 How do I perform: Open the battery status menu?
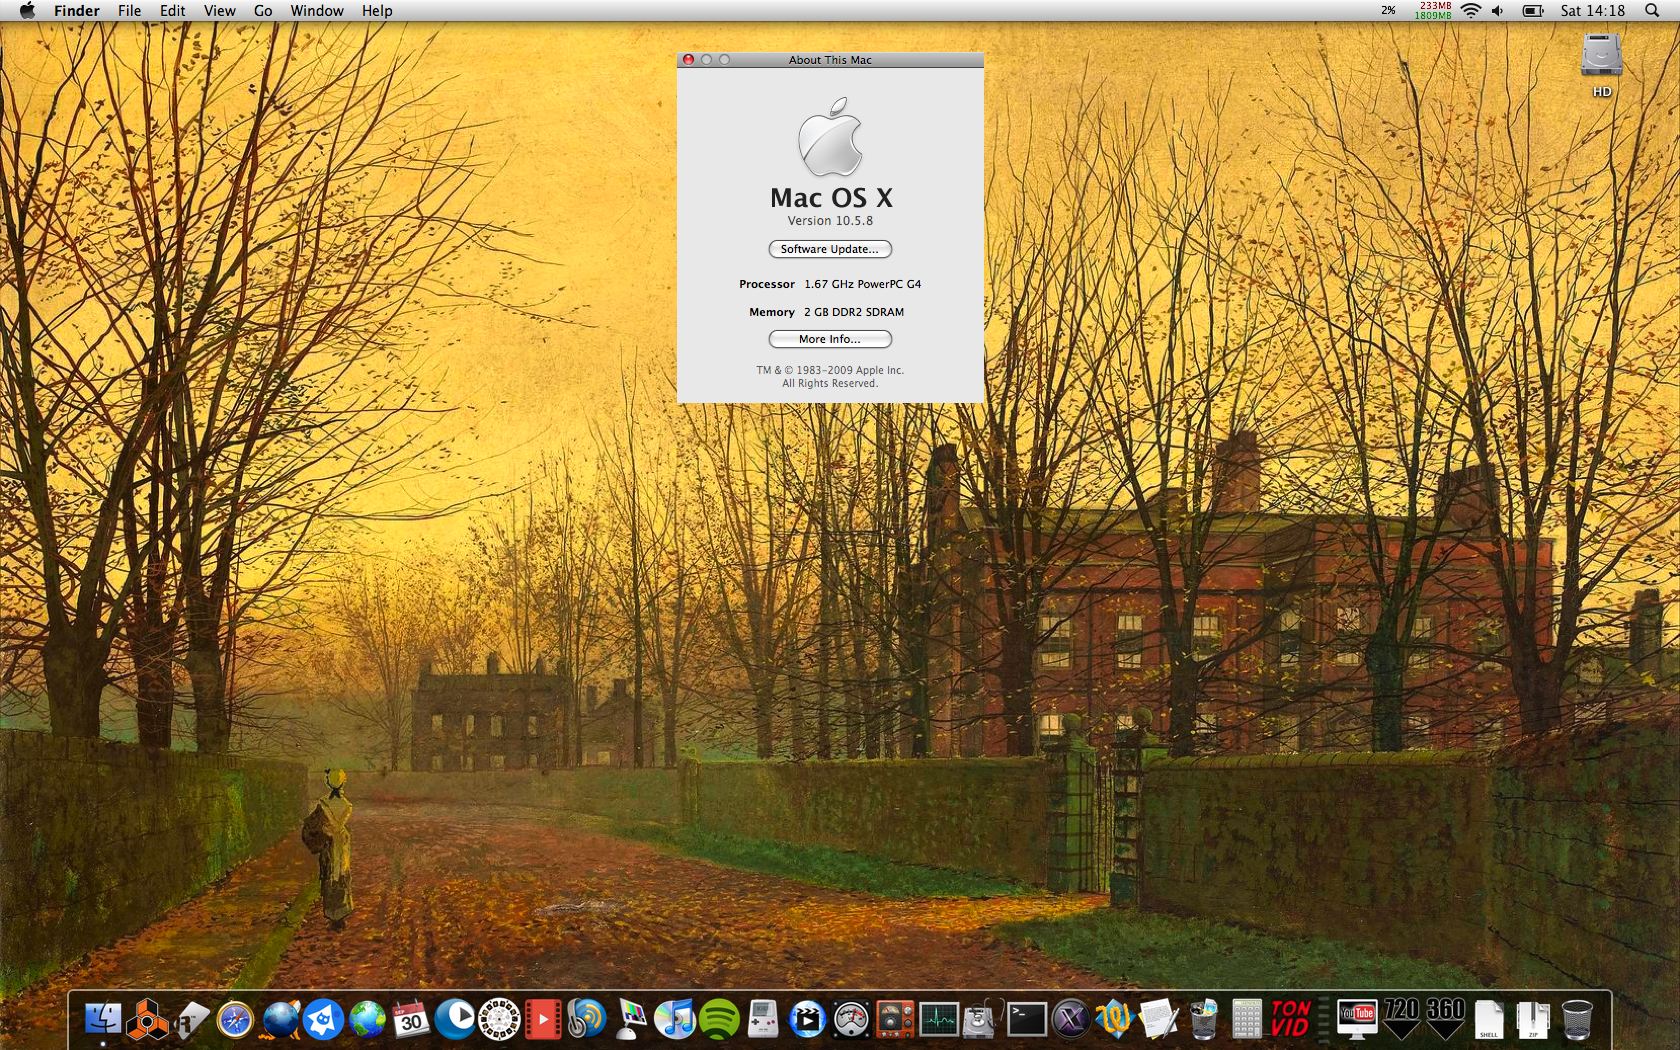[1533, 11]
